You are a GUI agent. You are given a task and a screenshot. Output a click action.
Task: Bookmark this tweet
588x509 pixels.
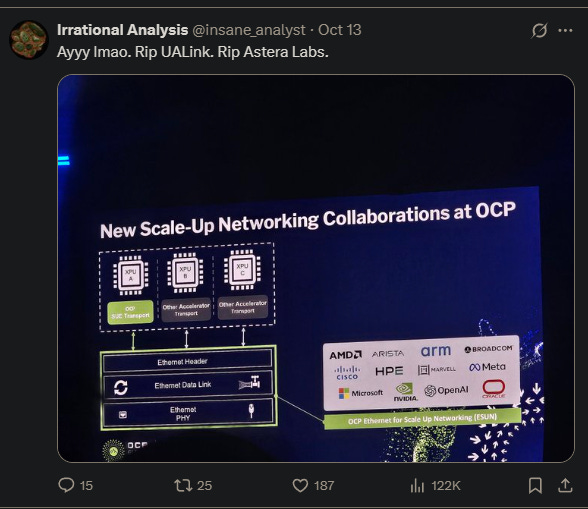pos(535,485)
